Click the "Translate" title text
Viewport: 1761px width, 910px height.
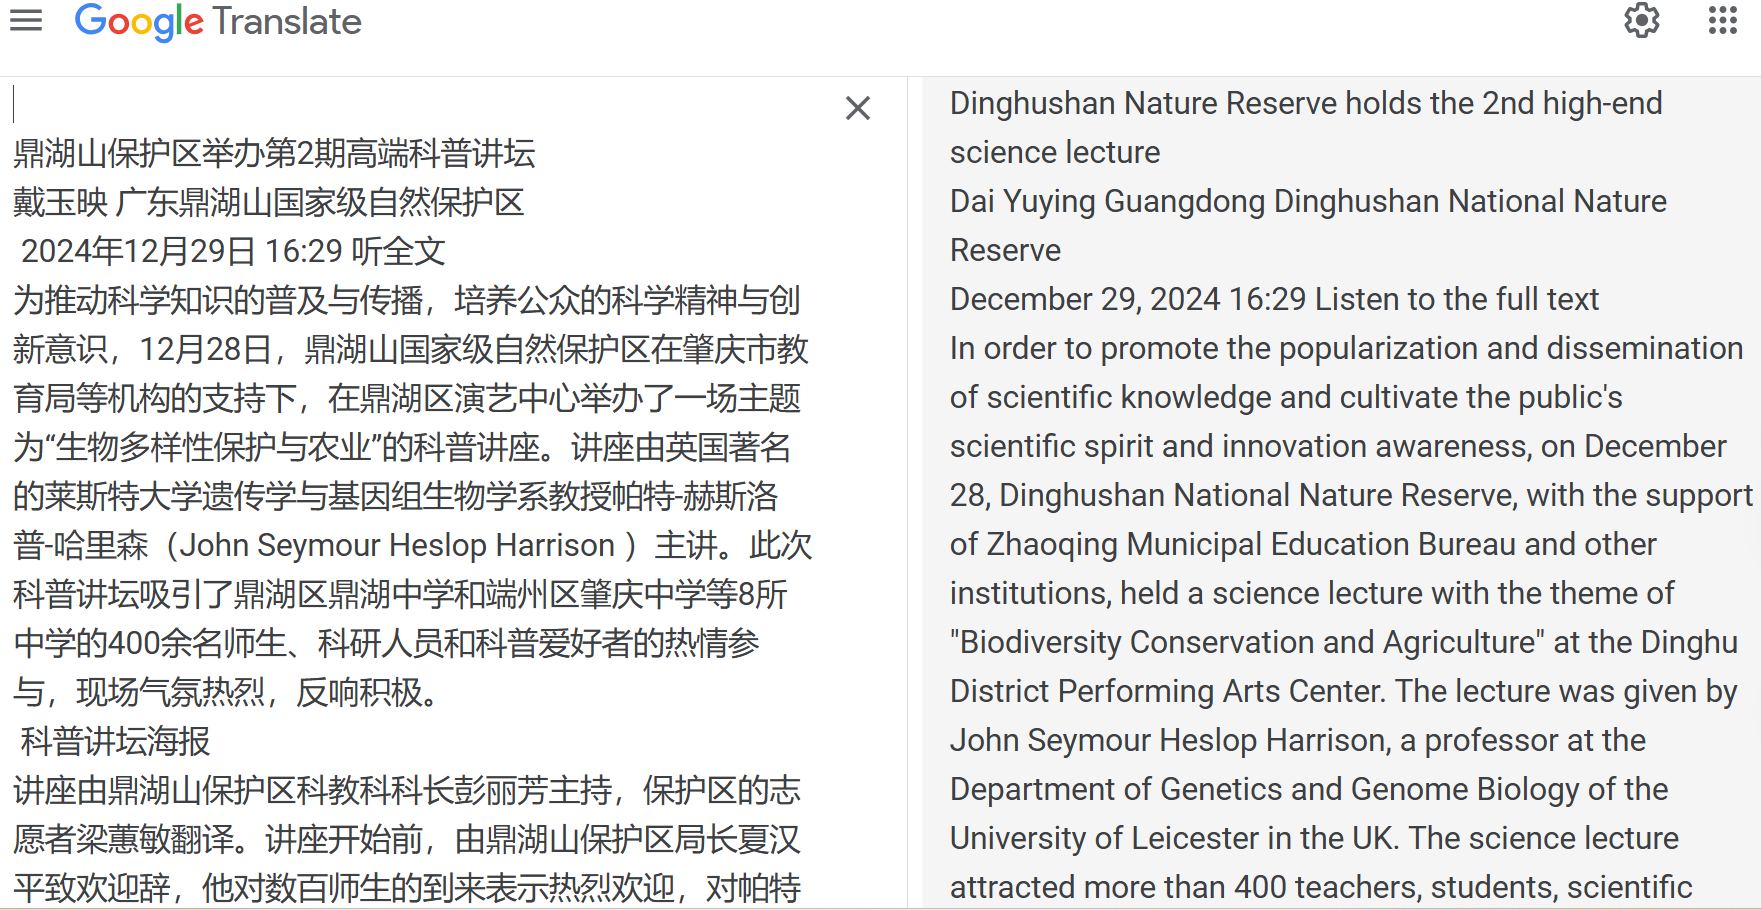[287, 22]
